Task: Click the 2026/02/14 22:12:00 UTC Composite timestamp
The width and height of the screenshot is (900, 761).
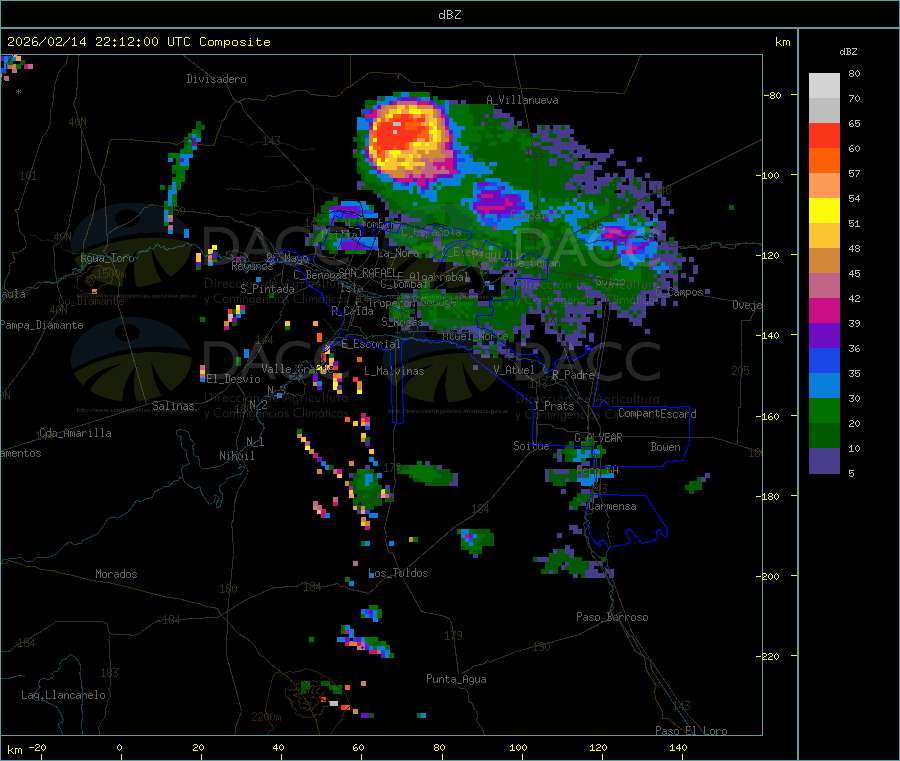Action: 138,42
